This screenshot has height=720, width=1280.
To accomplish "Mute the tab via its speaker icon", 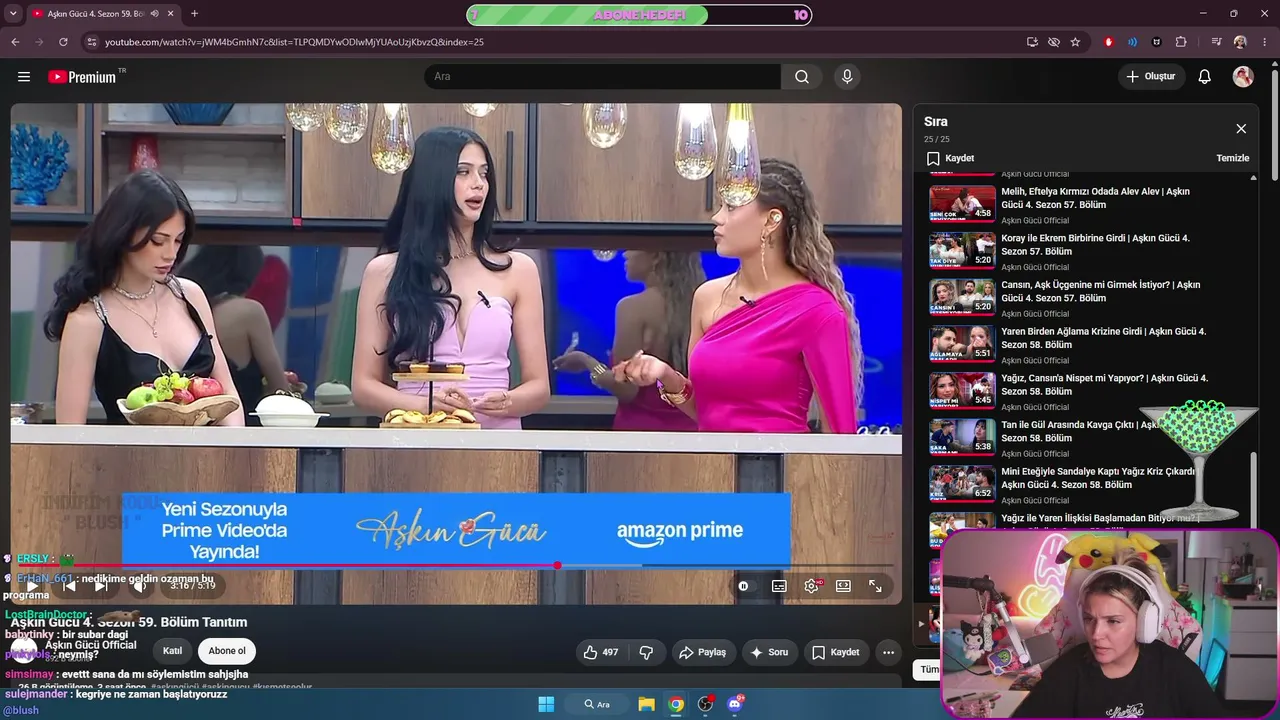I will (x=154, y=14).
